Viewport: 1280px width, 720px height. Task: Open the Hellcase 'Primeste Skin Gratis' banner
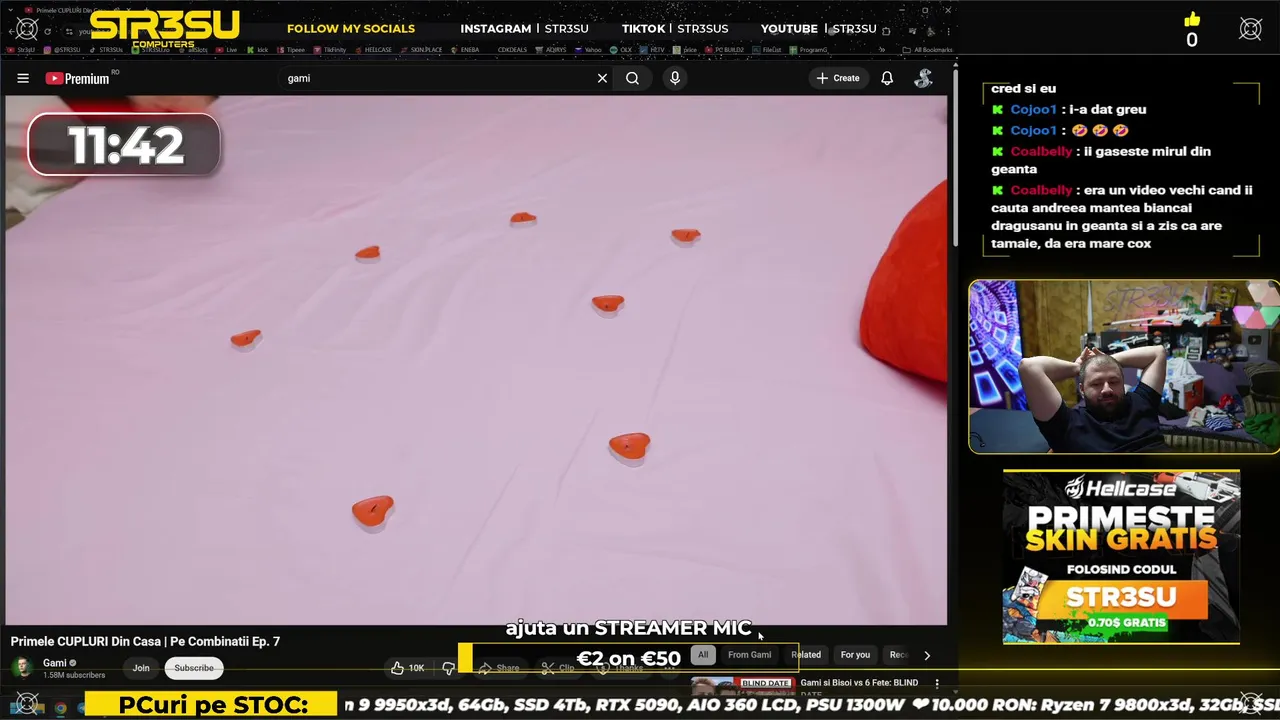point(1121,557)
